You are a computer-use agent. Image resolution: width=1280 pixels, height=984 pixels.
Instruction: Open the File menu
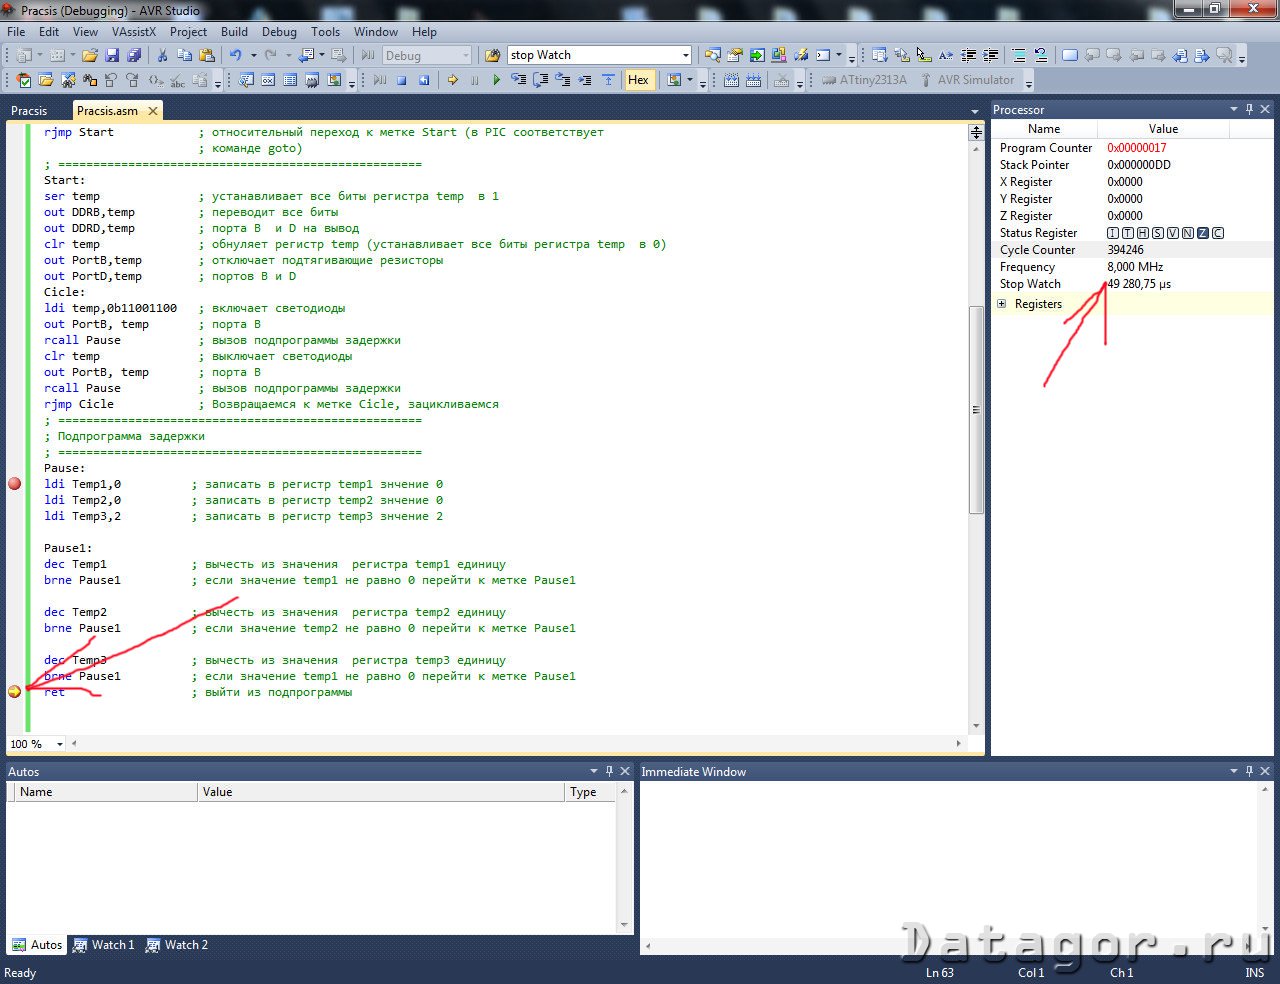click(17, 32)
